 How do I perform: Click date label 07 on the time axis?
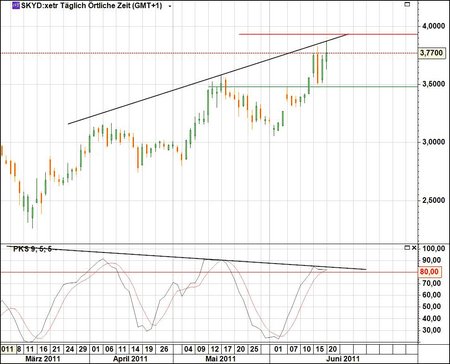coord(293,349)
